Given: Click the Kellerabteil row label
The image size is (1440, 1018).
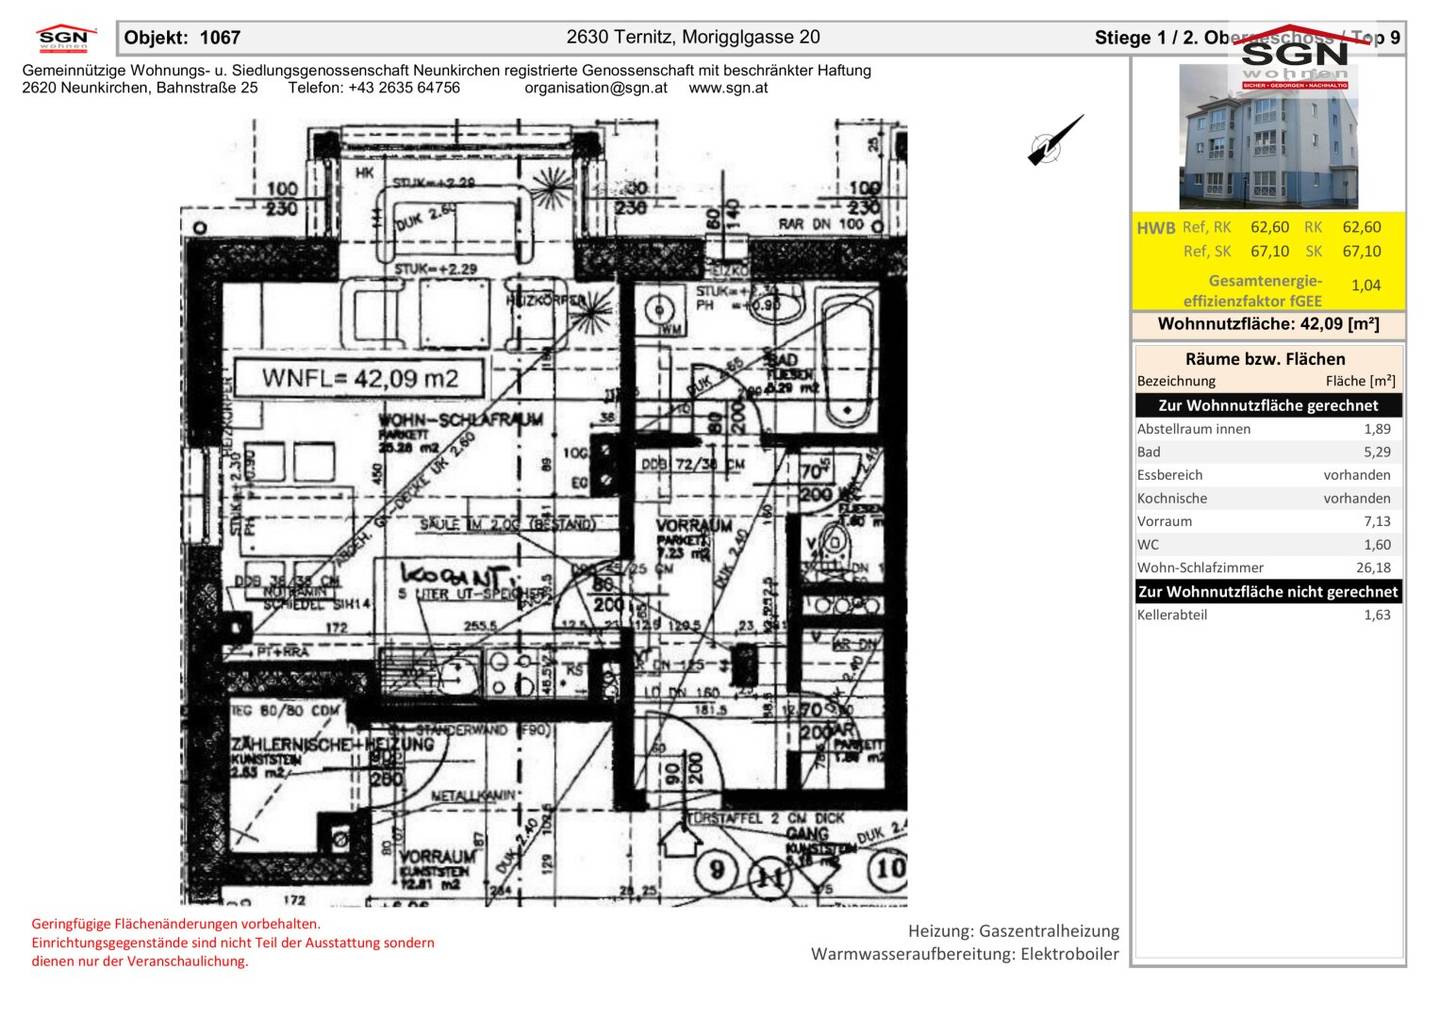Looking at the screenshot, I should coord(1172,615).
